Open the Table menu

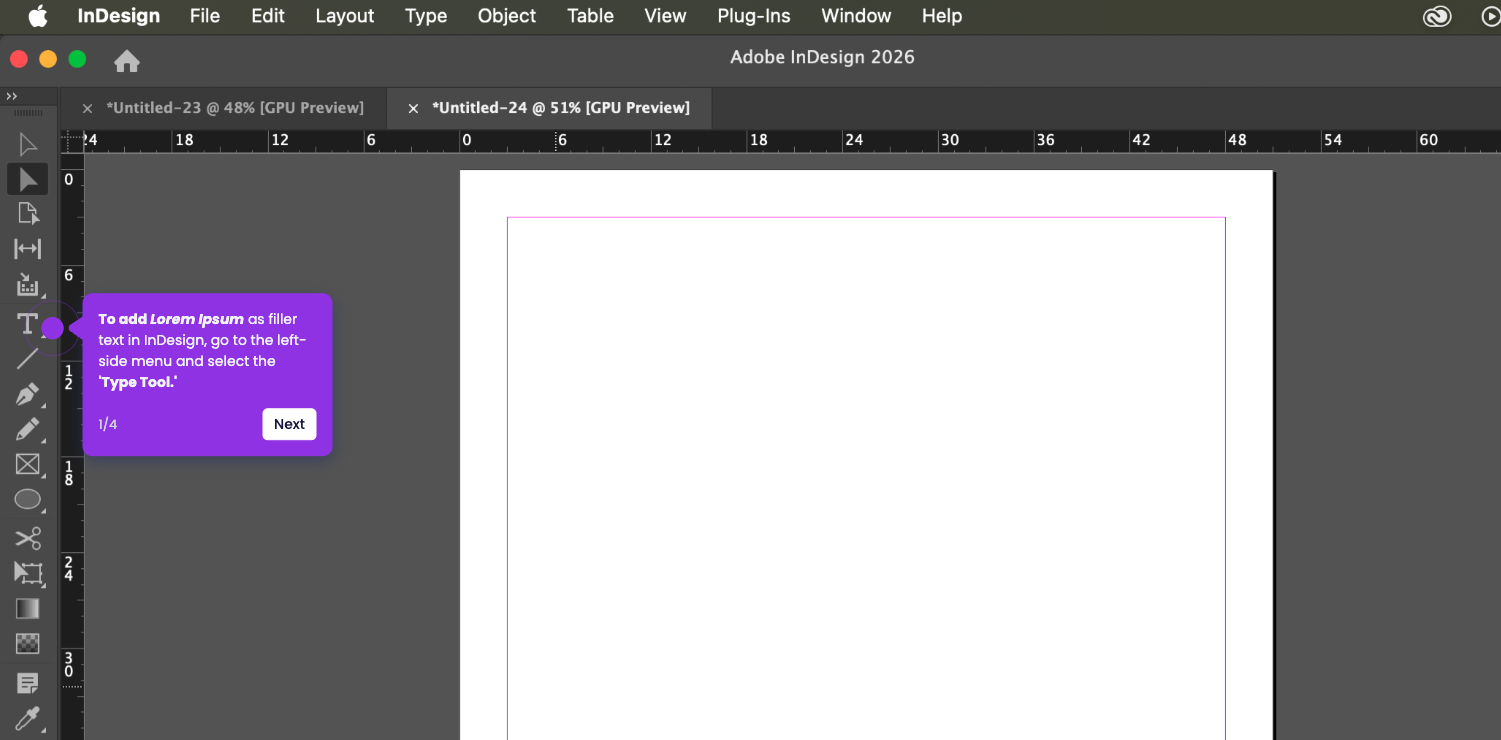(x=590, y=16)
